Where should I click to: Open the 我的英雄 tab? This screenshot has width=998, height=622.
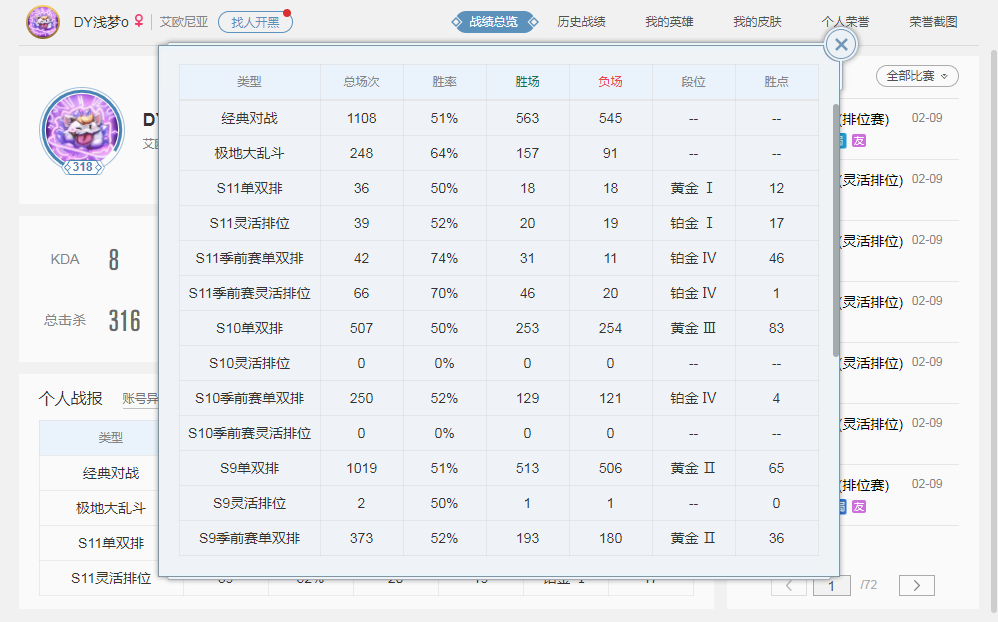click(669, 22)
